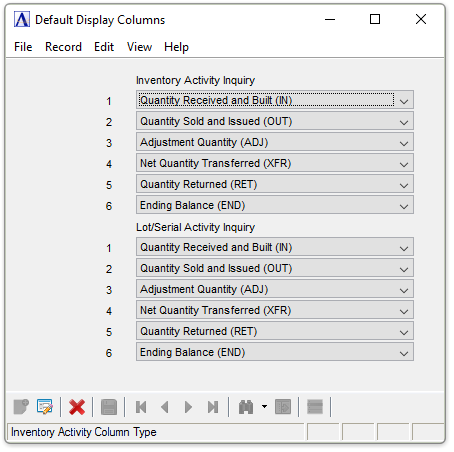Image resolution: width=454 pixels, height=452 pixels.
Task: Expand Inventory Activity column 1 dropdown
Action: click(404, 100)
